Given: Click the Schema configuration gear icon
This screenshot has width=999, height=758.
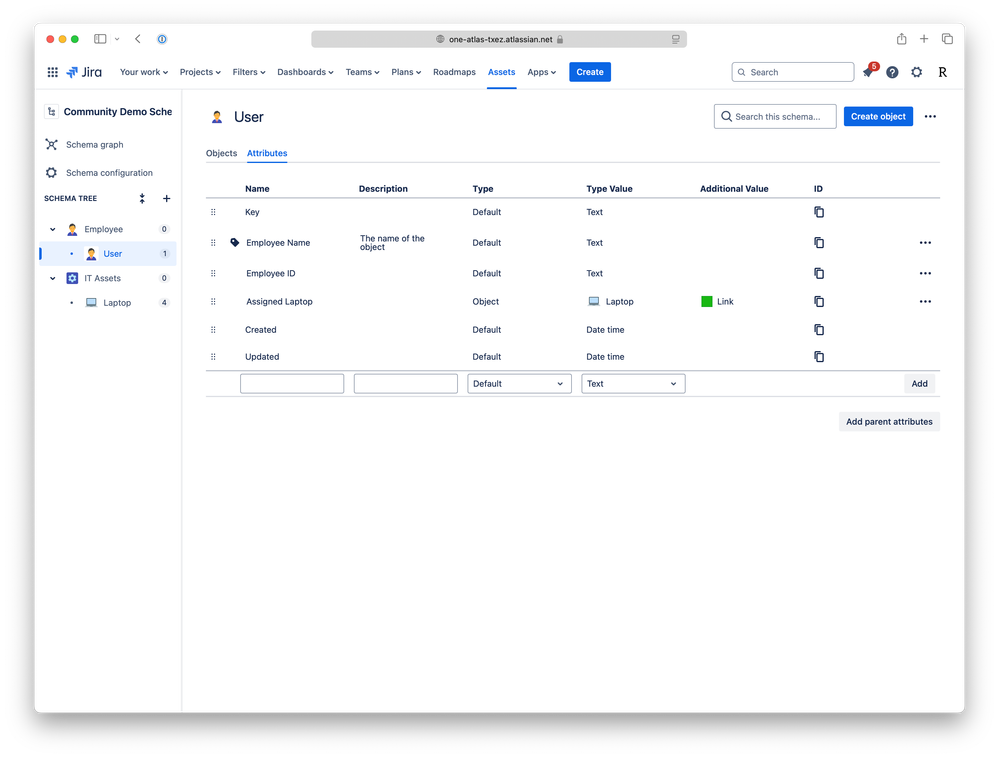Looking at the screenshot, I should tap(52, 173).
